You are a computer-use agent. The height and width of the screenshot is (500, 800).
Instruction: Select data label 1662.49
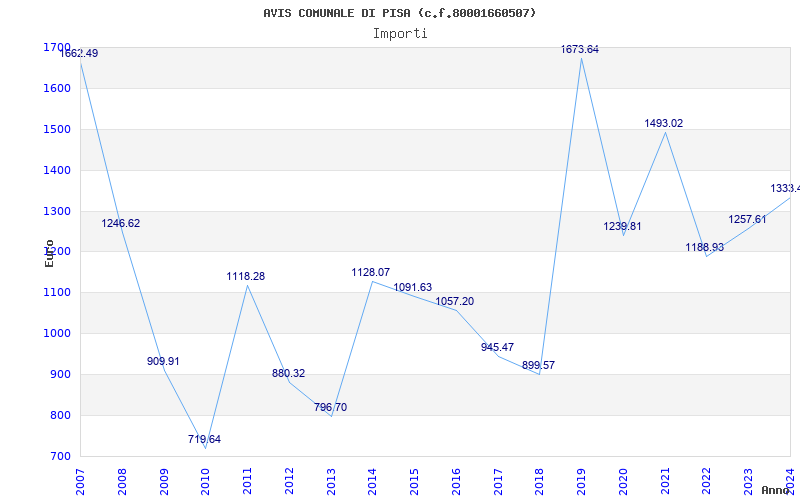[79, 54]
